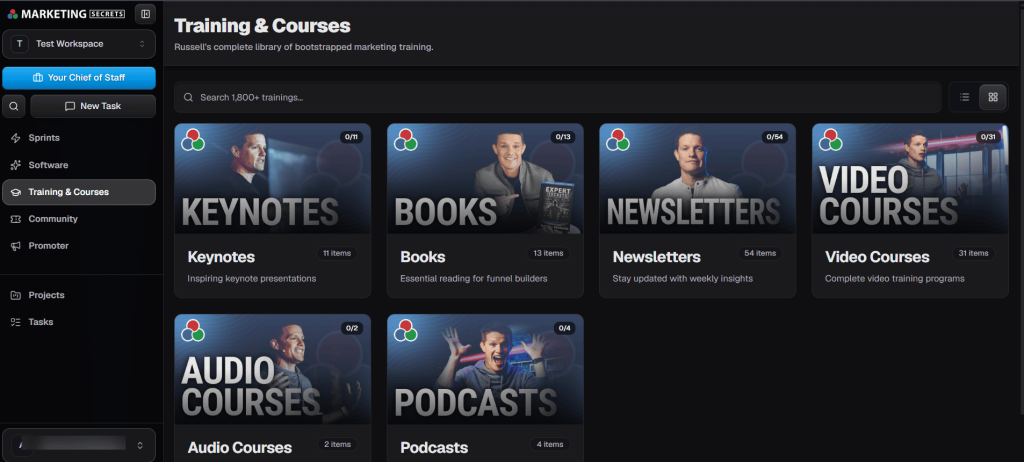Click the 0/54 progress badge on Newsletters
The width and height of the screenshot is (1024, 462).
(775, 137)
